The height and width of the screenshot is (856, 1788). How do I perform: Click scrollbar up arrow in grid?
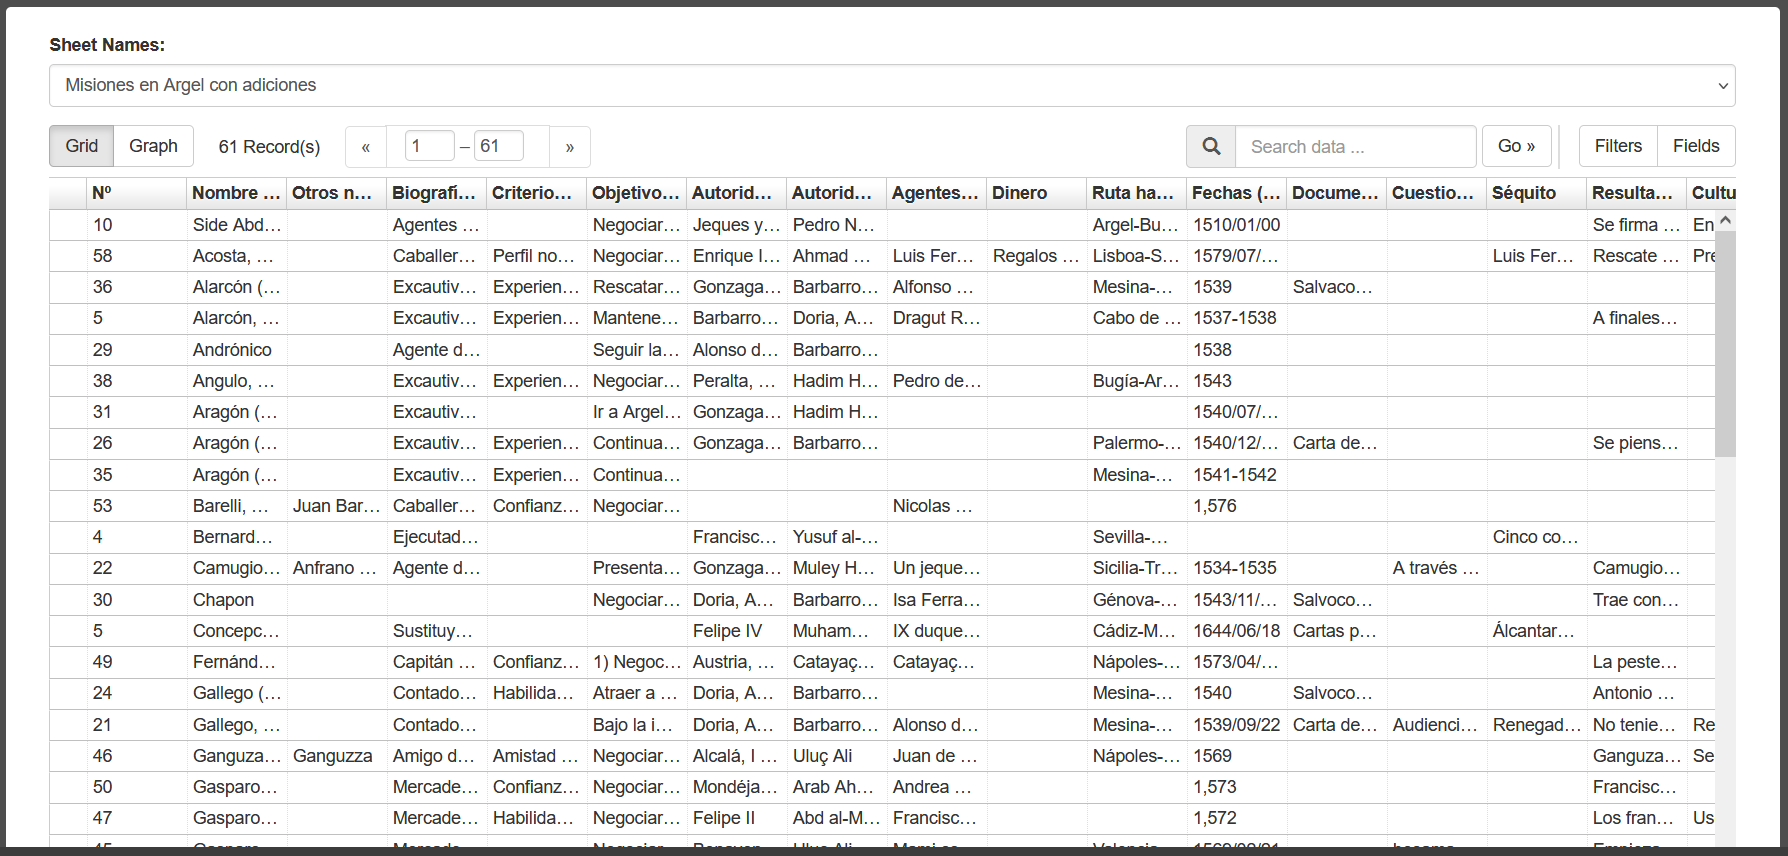tap(1725, 220)
